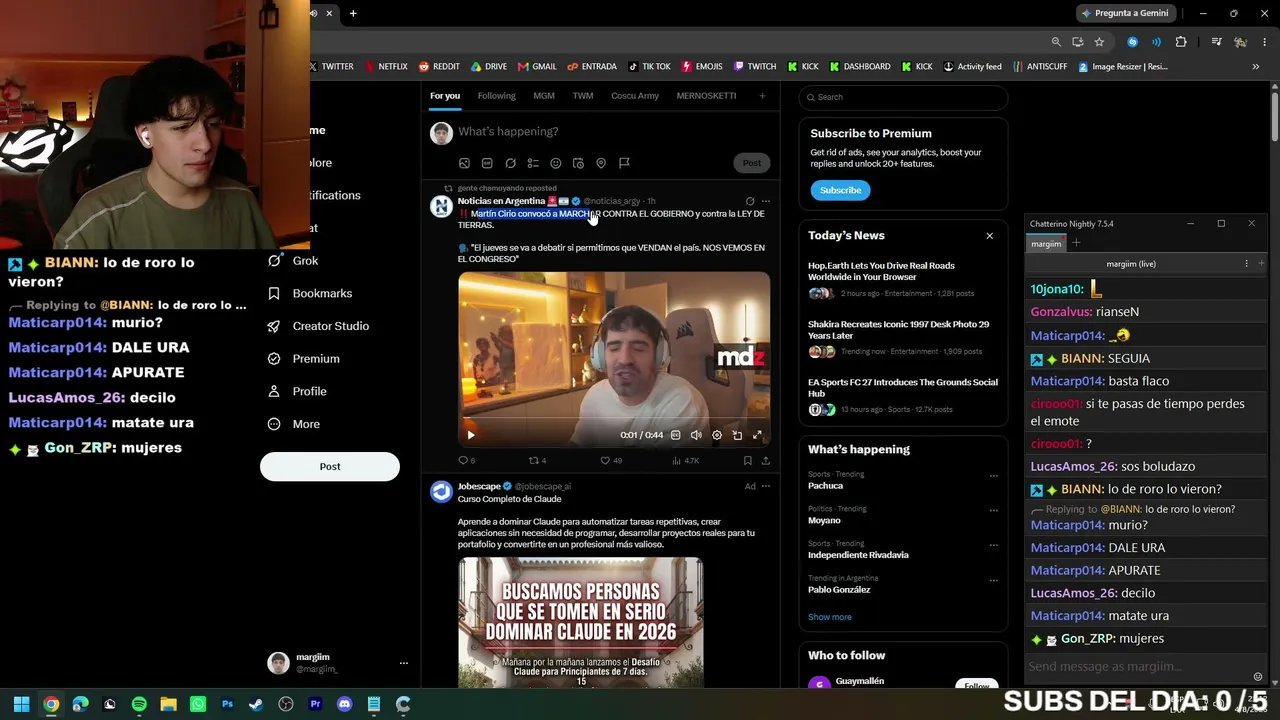This screenshot has width=1280, height=720.
Task: Open Premium from the sidebar
Action: coord(303,359)
